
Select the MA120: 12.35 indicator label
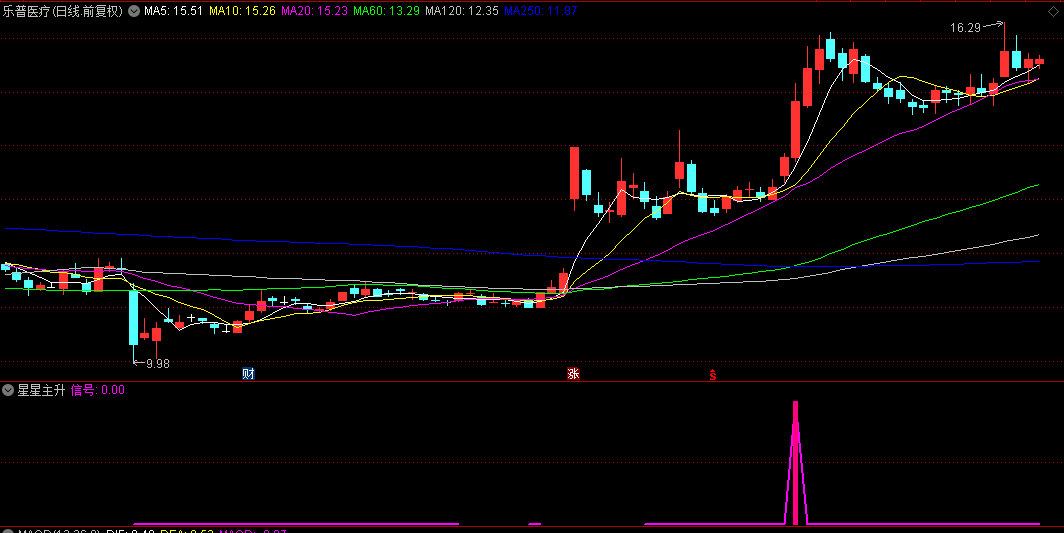(x=461, y=11)
